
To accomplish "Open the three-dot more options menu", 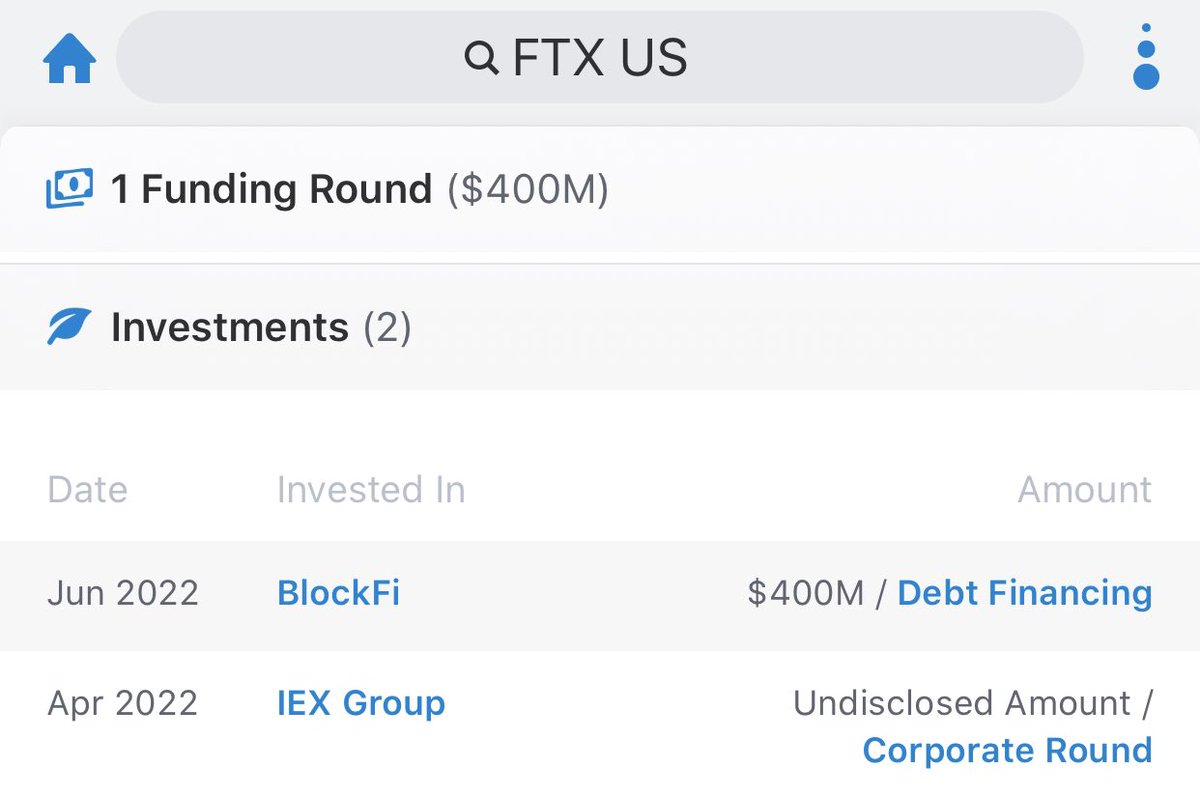I will coord(1146,60).
